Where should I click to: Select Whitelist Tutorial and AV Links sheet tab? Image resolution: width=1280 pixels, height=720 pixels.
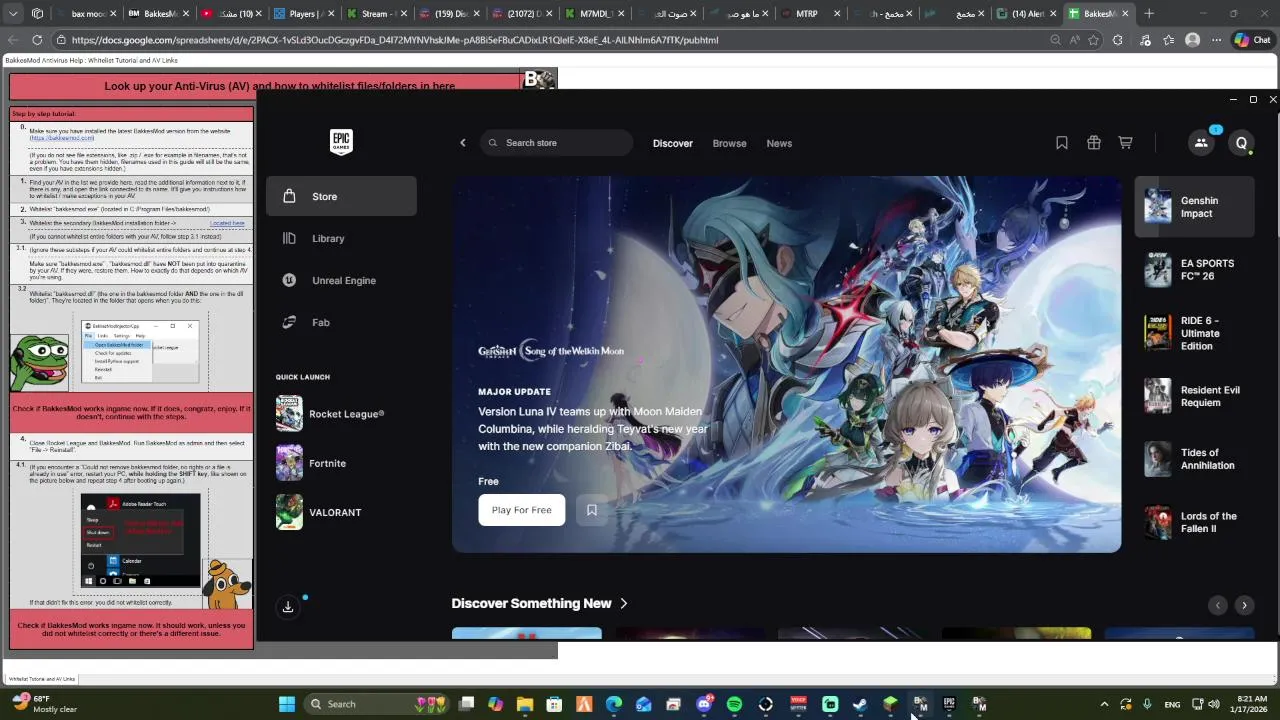pos(41,679)
